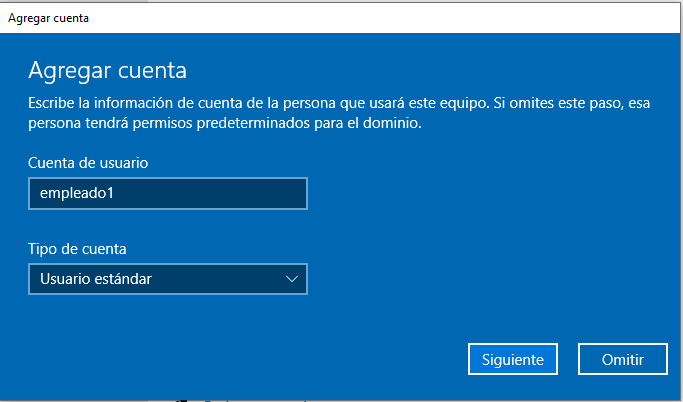The image size is (683, 402).
Task: Click the description paragraph about domain permissions
Action: [339, 113]
